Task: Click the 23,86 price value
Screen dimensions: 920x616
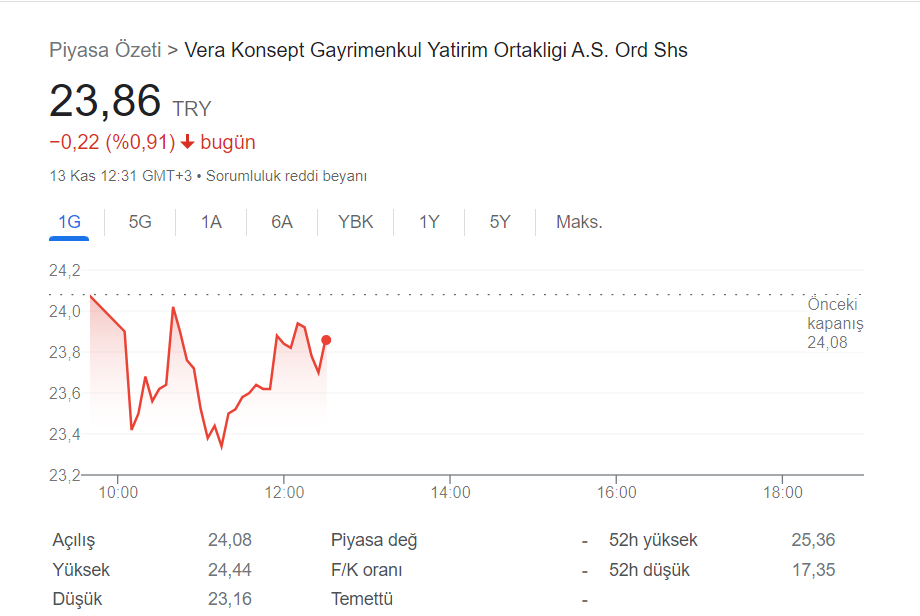Action: pos(105,100)
